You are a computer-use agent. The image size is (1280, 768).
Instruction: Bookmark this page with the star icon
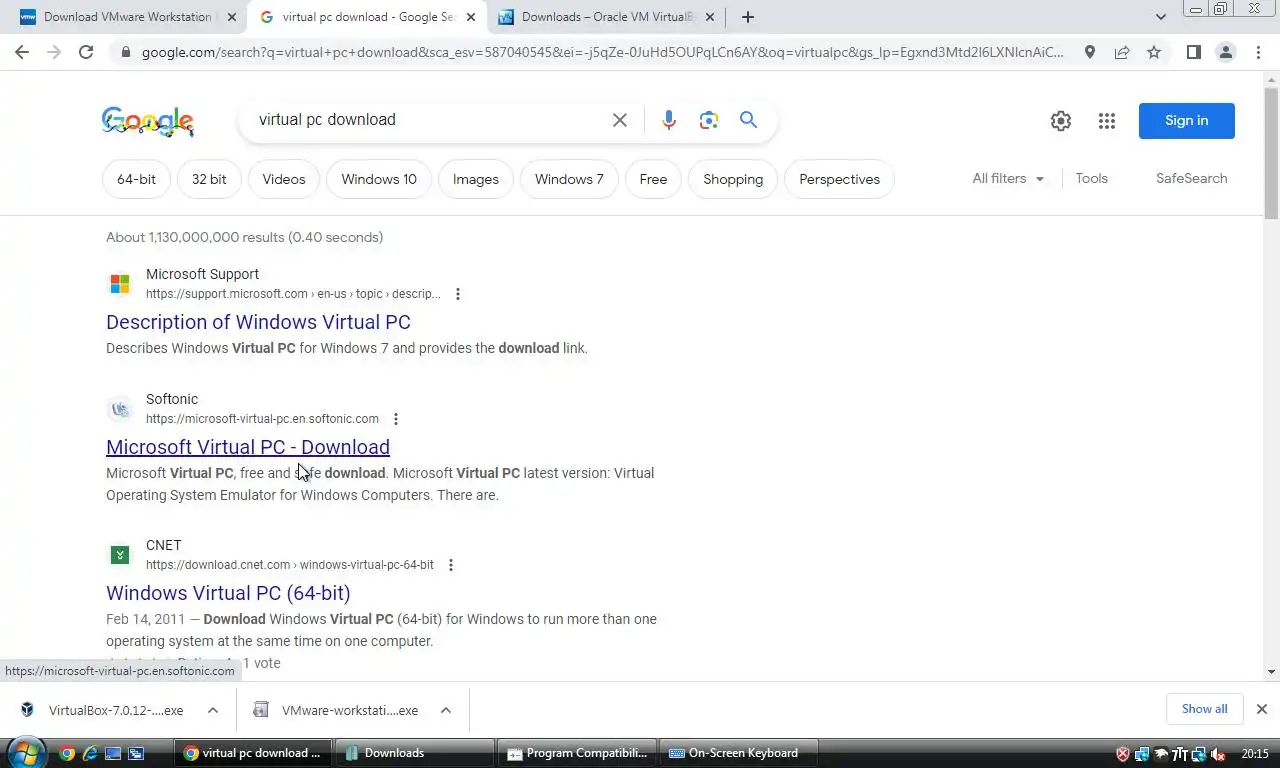[x=1154, y=52]
